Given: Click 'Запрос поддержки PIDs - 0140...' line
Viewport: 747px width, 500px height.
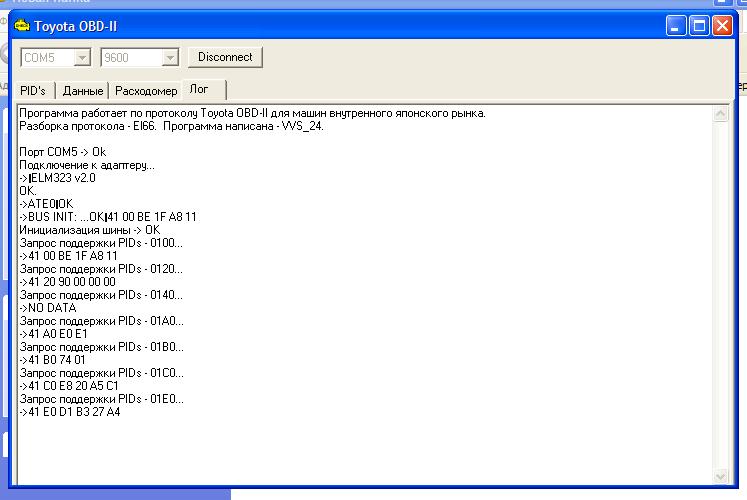Looking at the screenshot, I should (x=101, y=295).
